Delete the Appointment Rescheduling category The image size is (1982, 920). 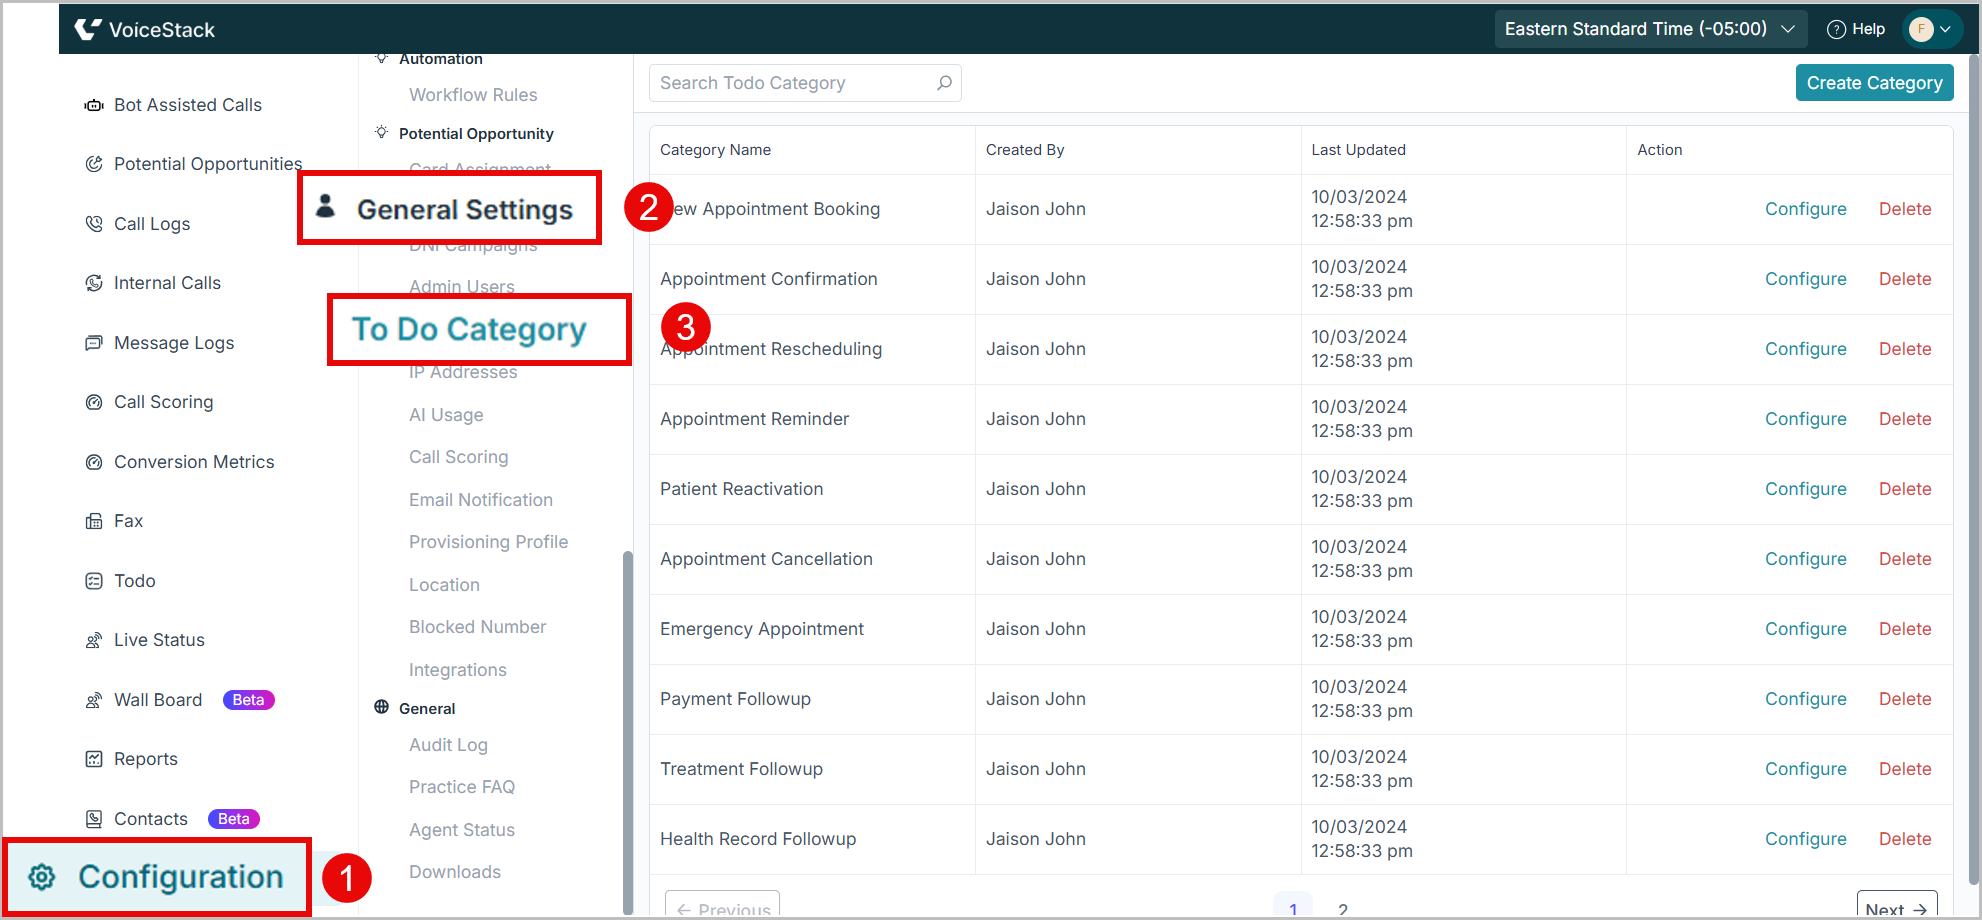coord(1904,349)
